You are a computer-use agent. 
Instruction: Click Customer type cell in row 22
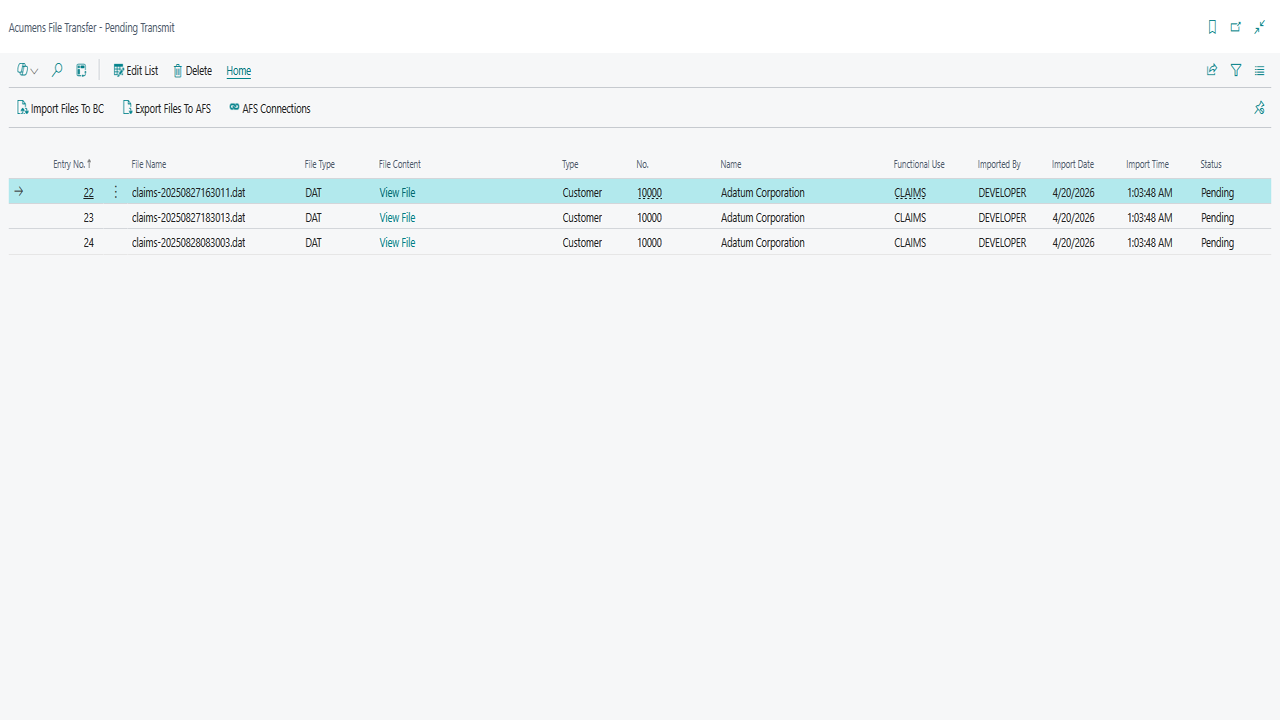point(582,193)
